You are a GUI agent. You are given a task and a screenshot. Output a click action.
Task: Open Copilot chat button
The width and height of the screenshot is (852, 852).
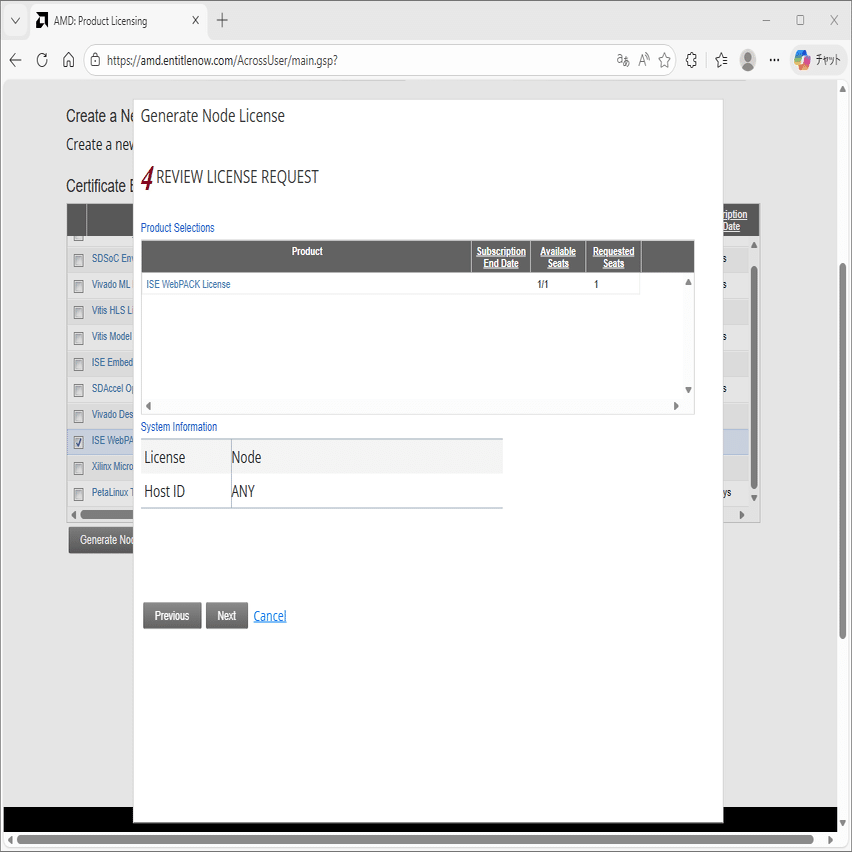click(x=817, y=60)
